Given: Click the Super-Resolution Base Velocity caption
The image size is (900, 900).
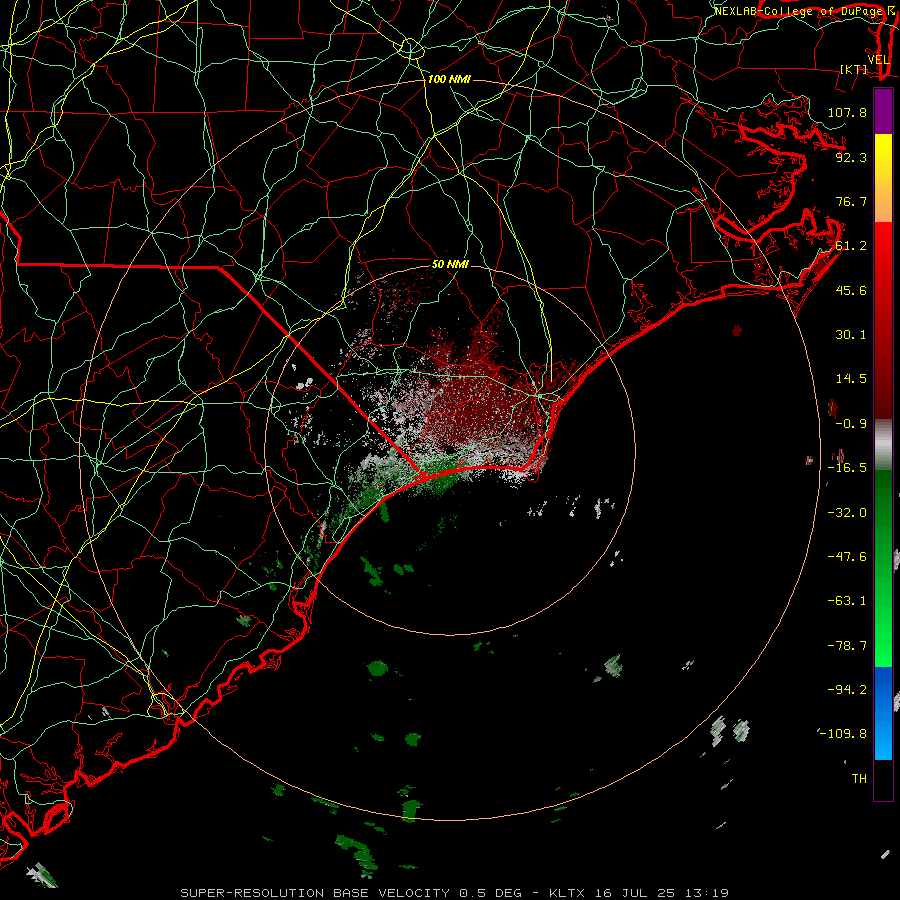Looking at the screenshot, I should (x=455, y=893).
